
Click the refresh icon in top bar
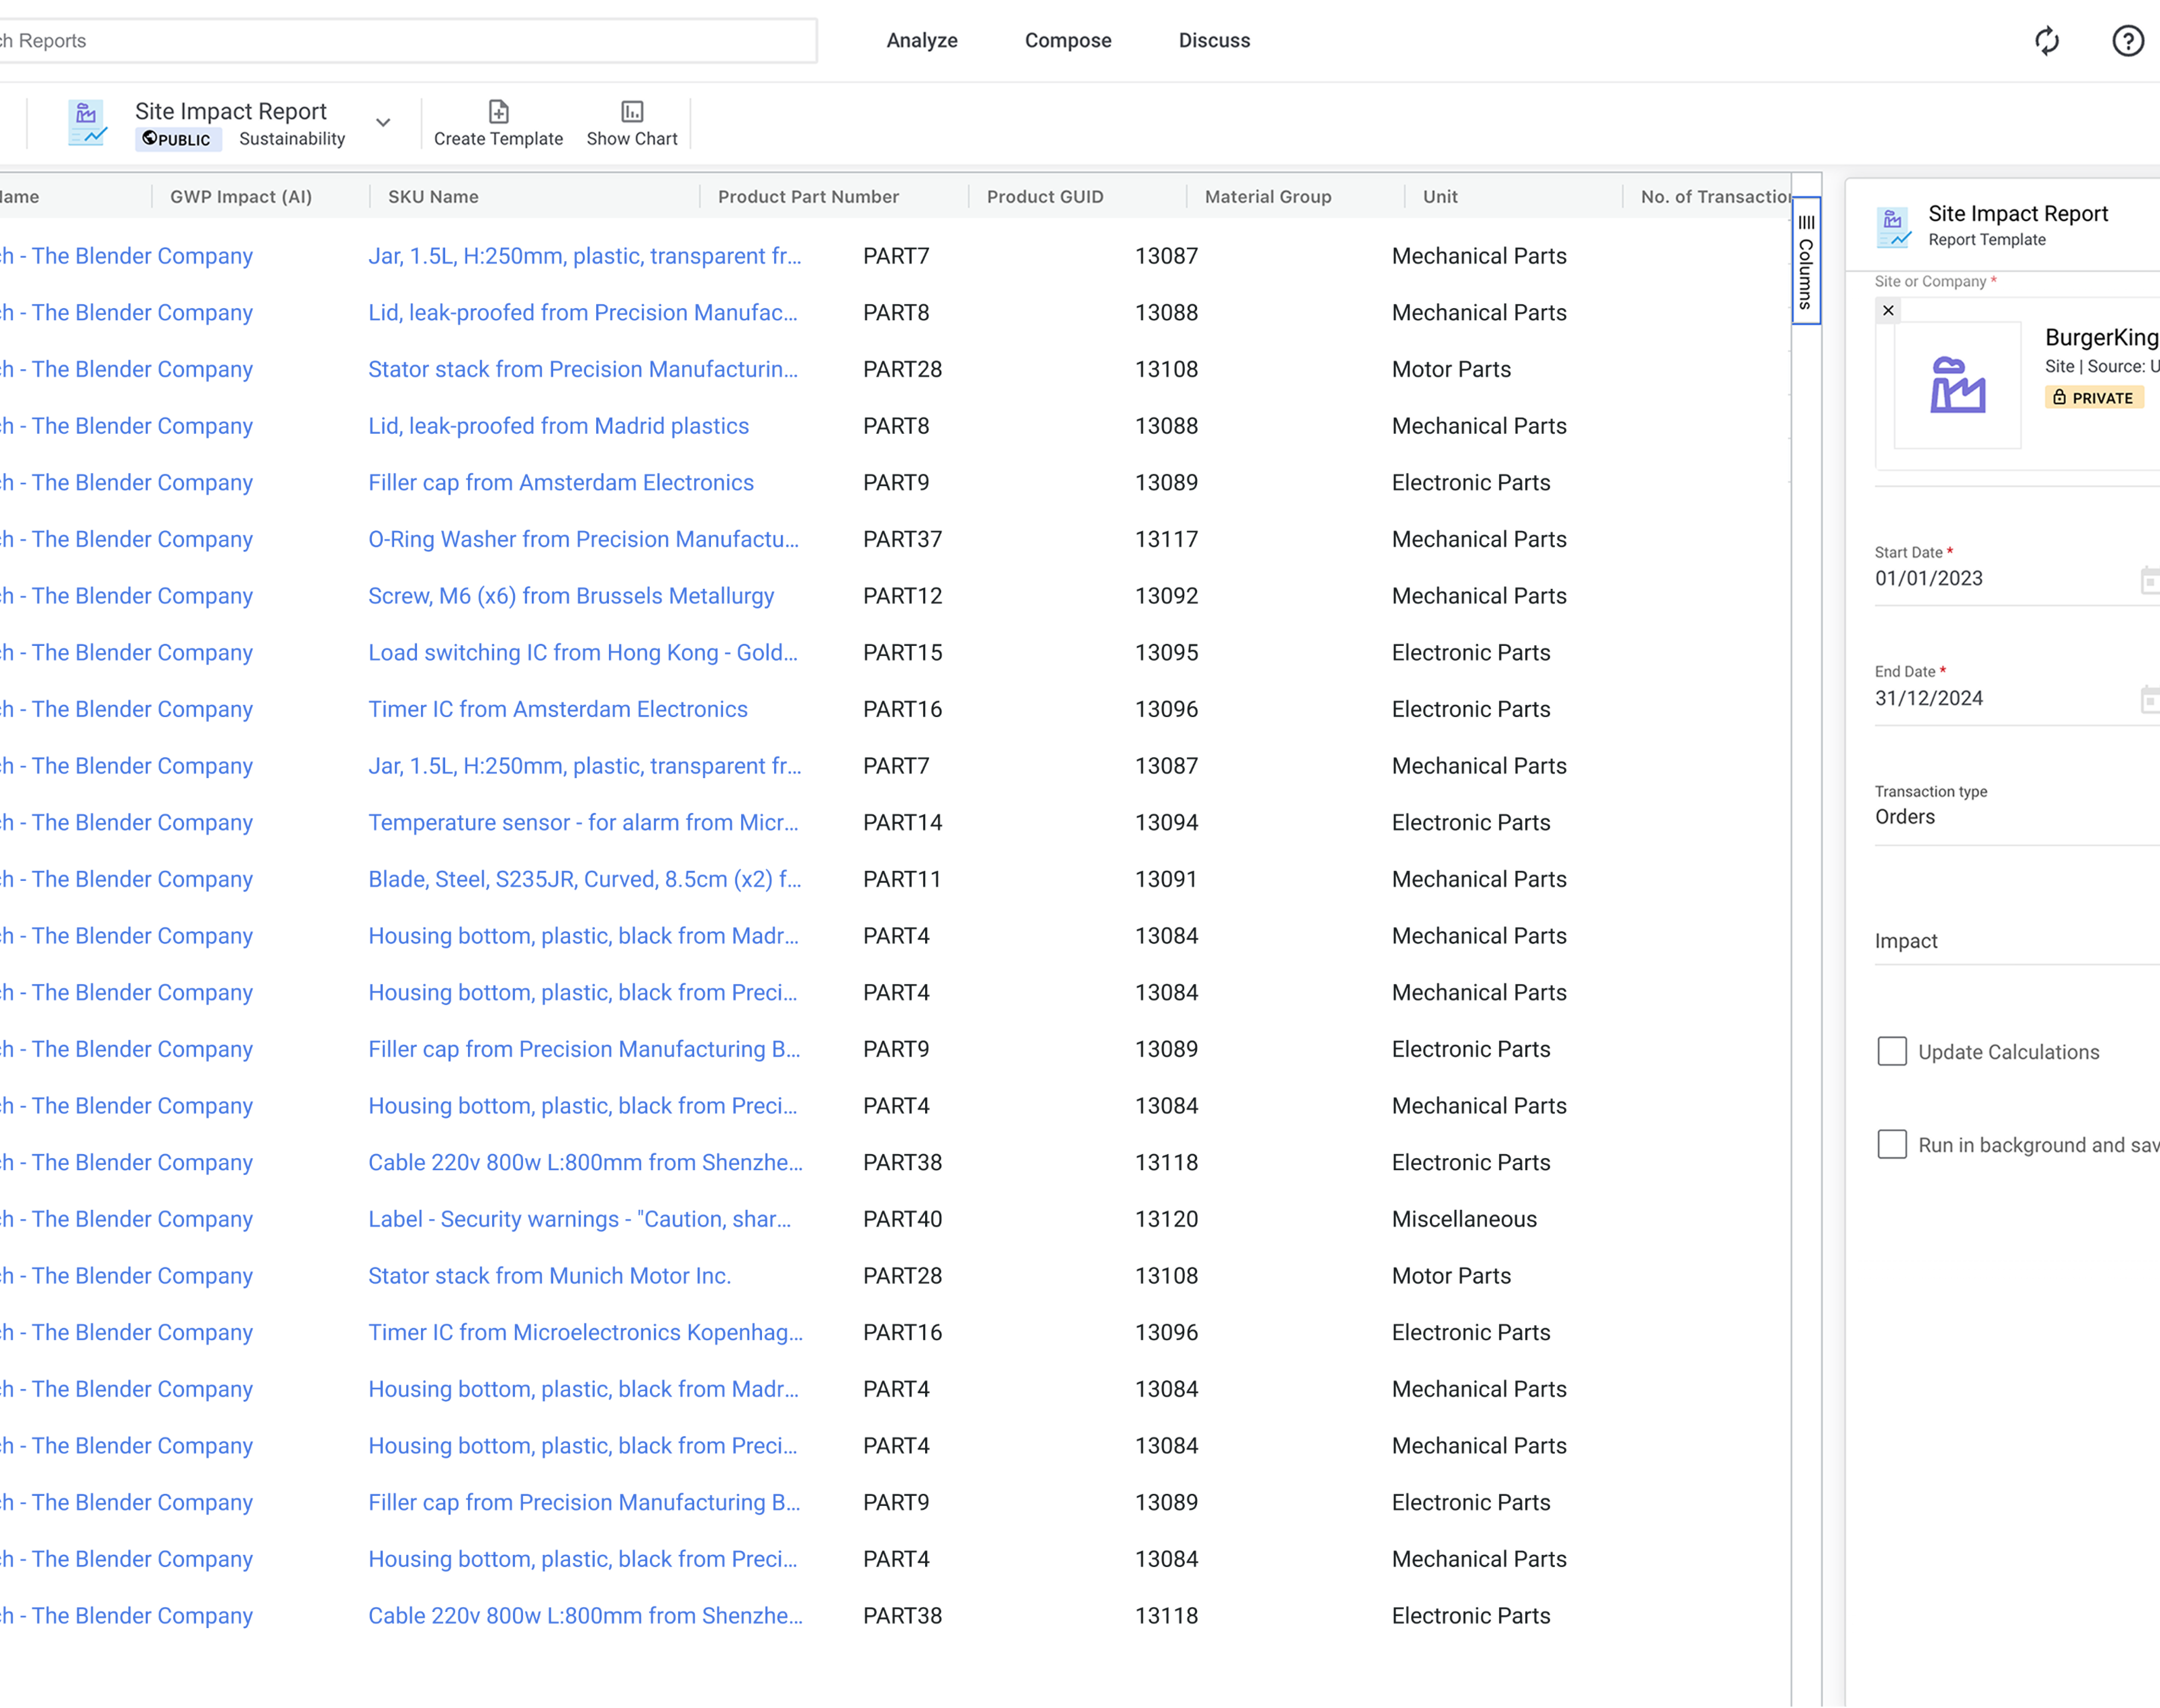click(2047, 41)
